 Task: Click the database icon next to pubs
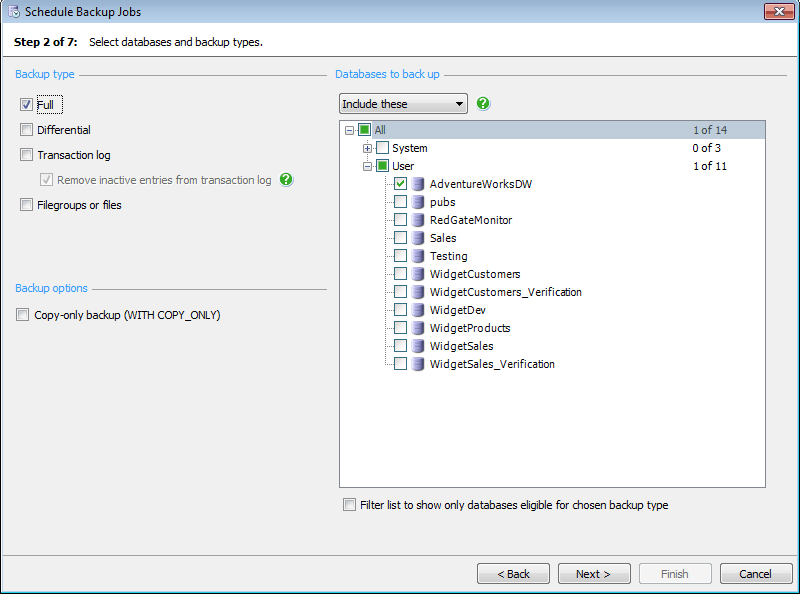418,202
